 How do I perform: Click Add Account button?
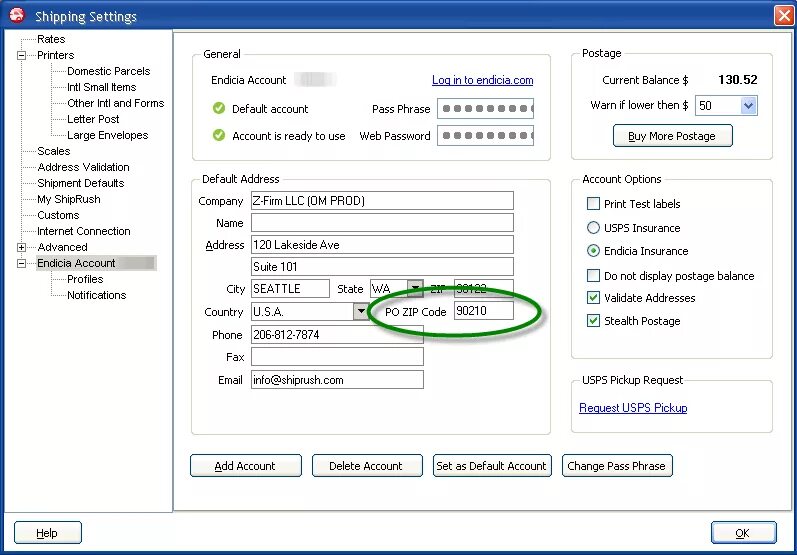[246, 466]
